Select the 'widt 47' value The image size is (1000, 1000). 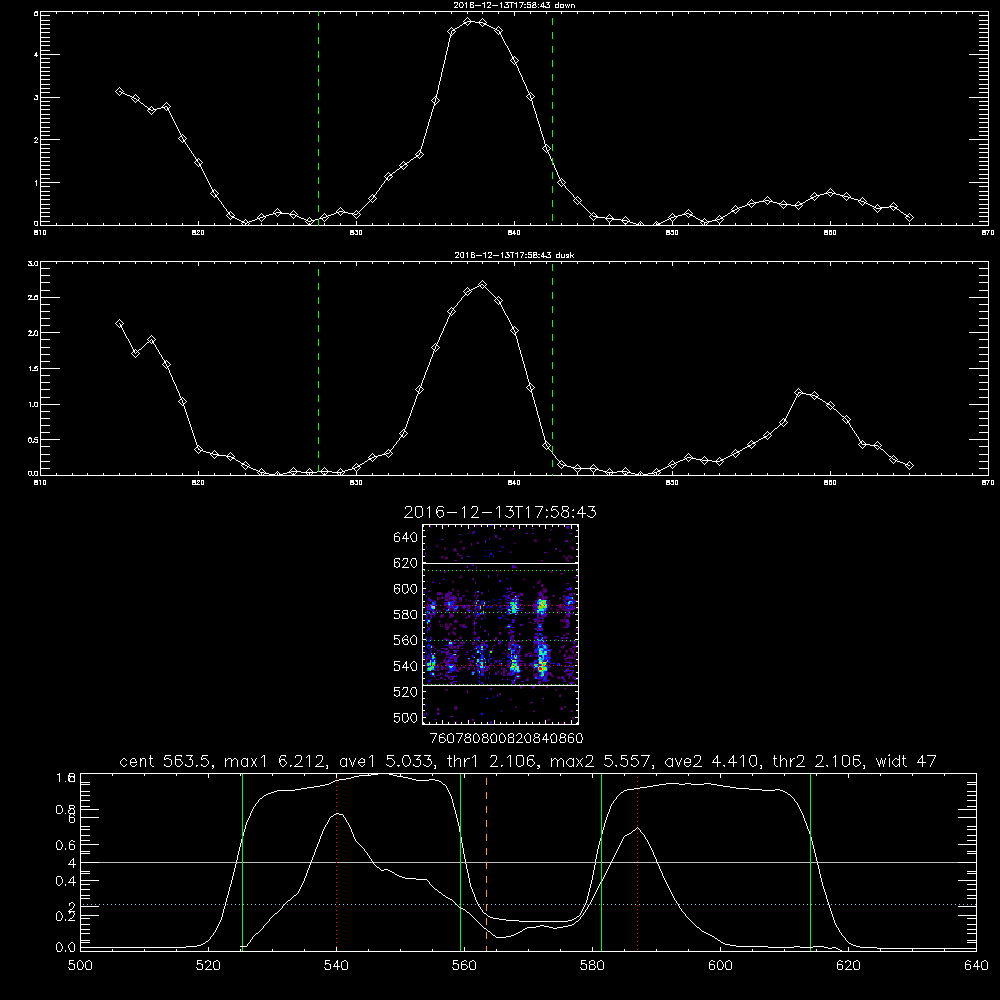906,761
